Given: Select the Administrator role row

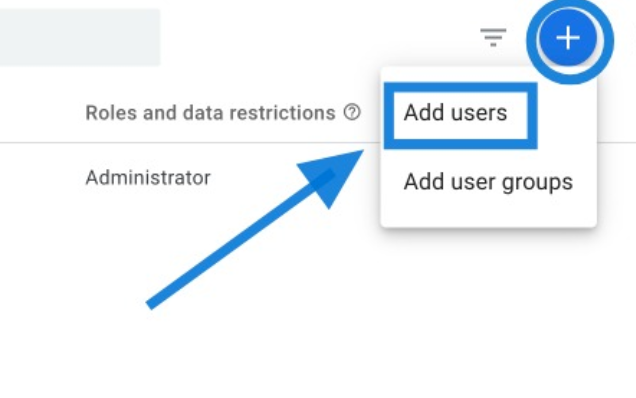Looking at the screenshot, I should (148, 178).
